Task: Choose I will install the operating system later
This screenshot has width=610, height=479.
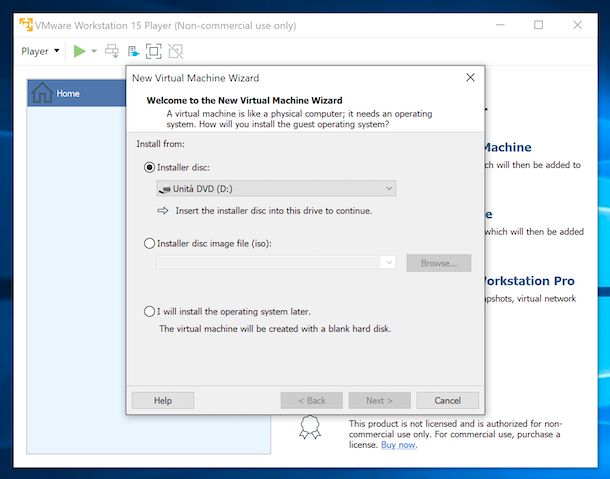Action: coord(149,311)
